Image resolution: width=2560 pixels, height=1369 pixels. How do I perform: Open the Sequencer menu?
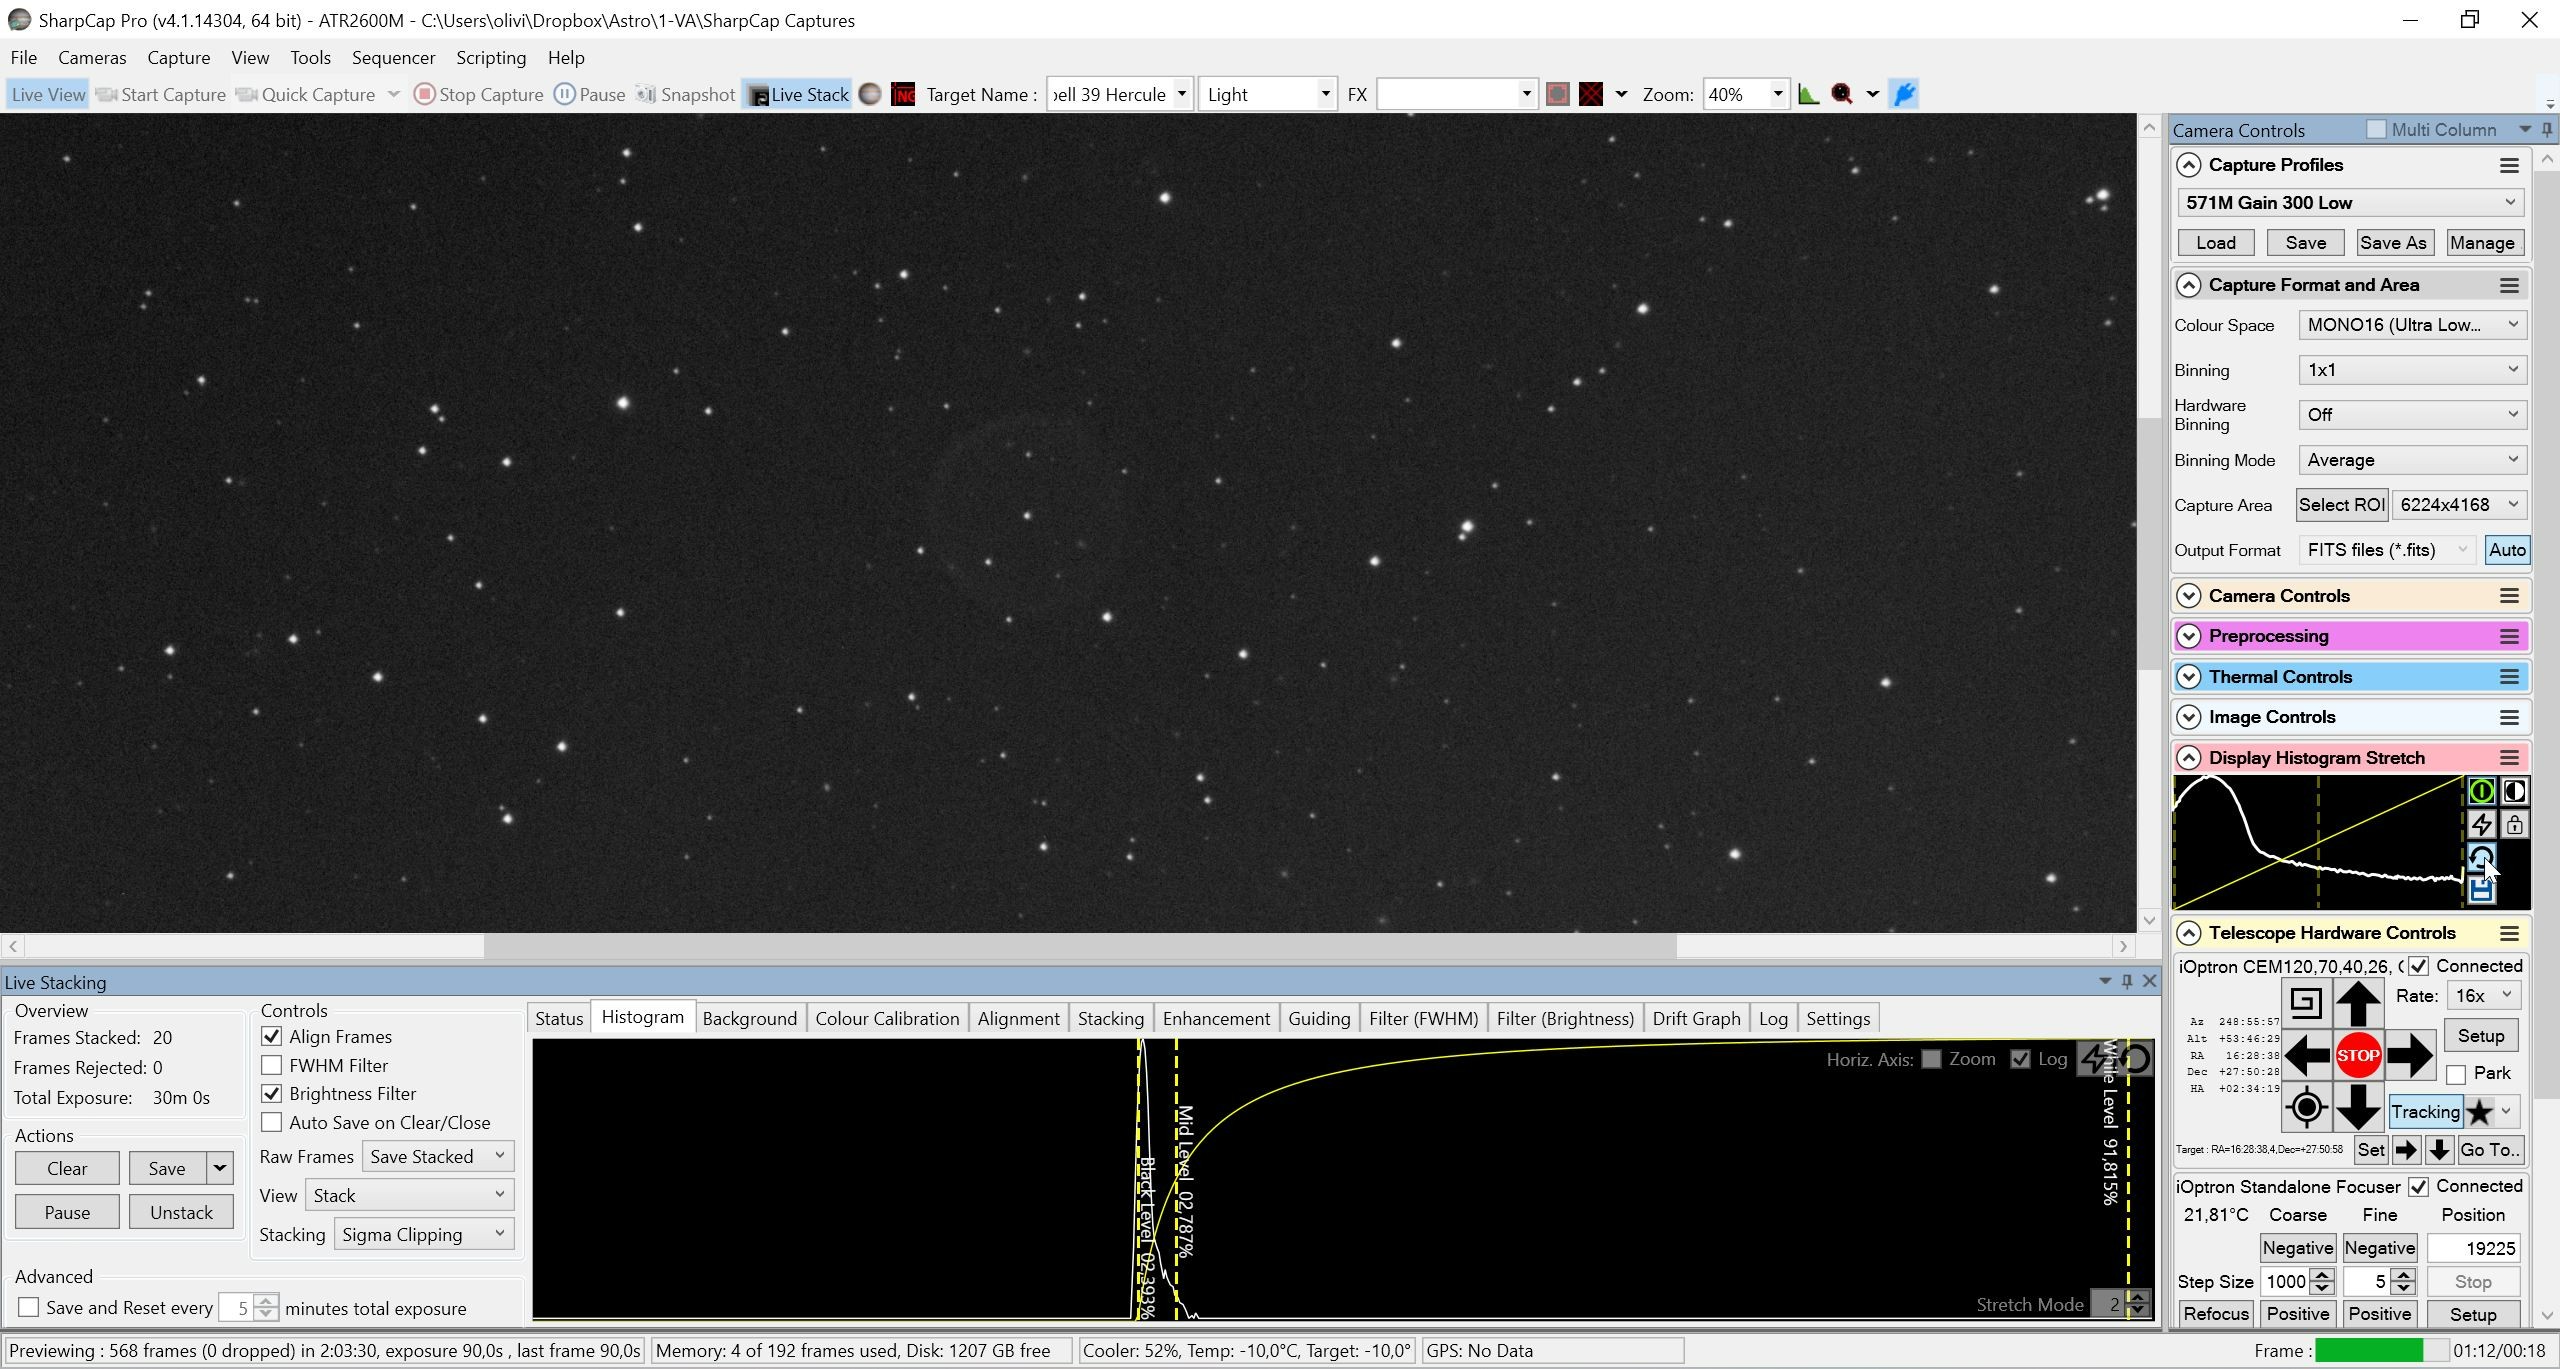(x=393, y=57)
